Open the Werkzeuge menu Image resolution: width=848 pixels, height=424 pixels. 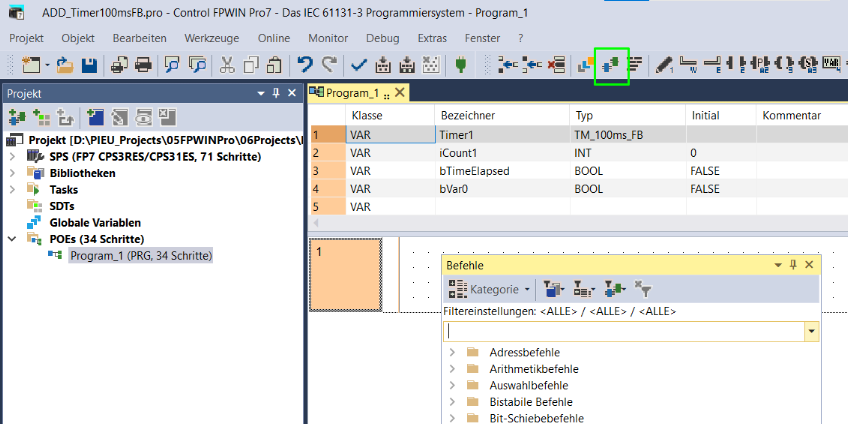point(212,38)
